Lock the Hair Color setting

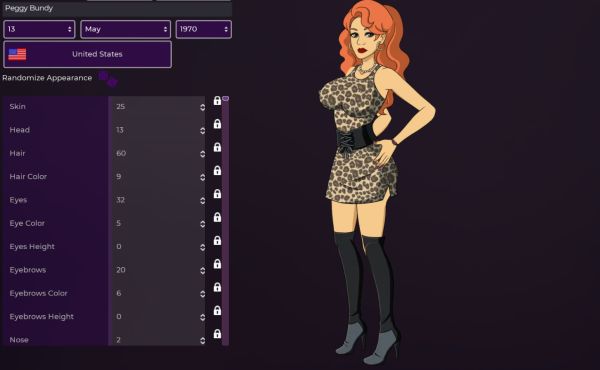click(x=217, y=171)
